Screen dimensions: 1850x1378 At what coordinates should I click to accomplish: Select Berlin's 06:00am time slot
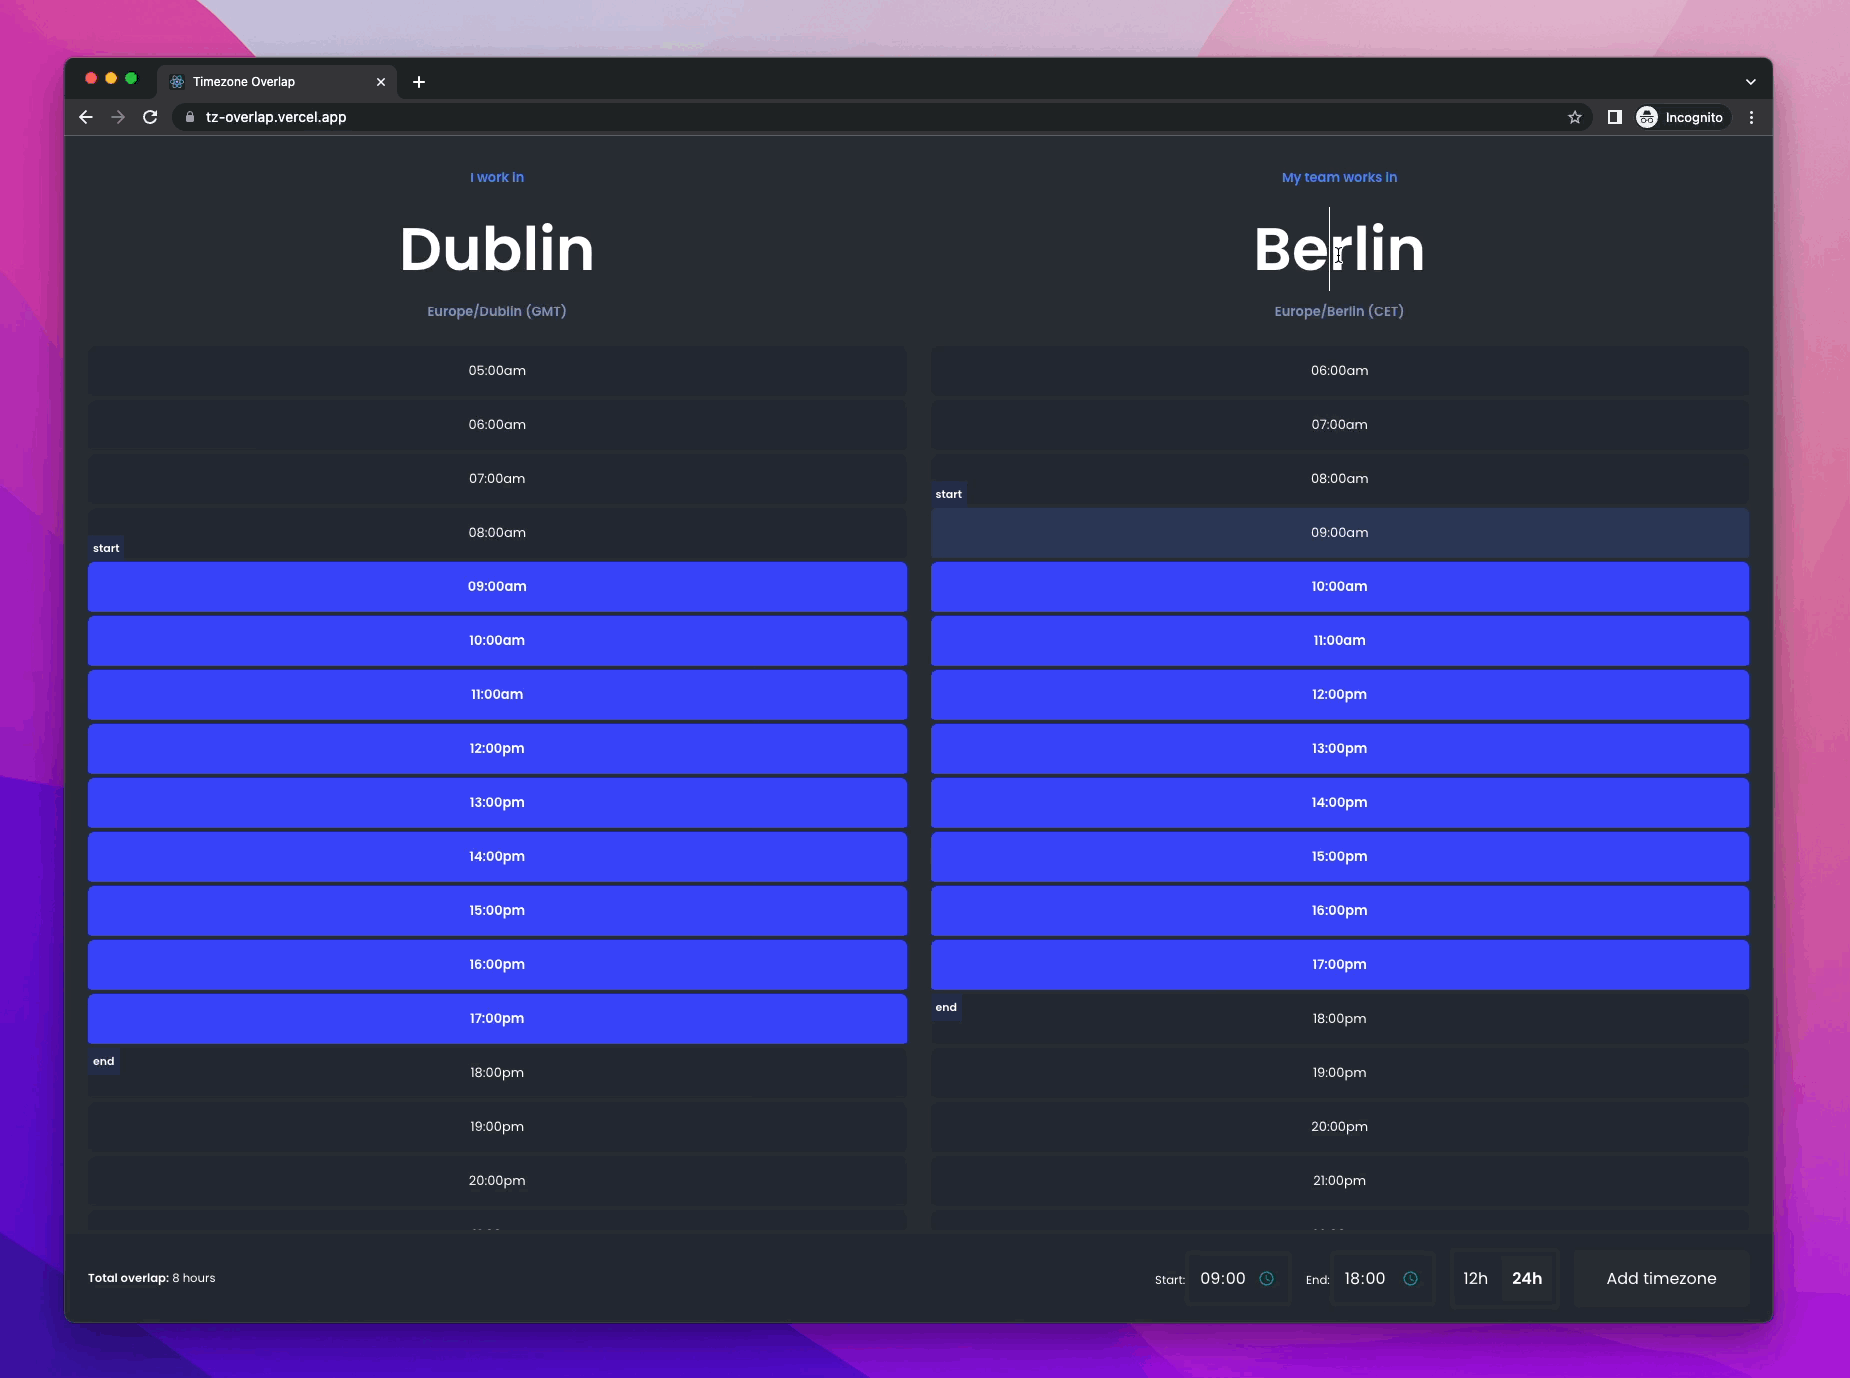pyautogui.click(x=1339, y=371)
